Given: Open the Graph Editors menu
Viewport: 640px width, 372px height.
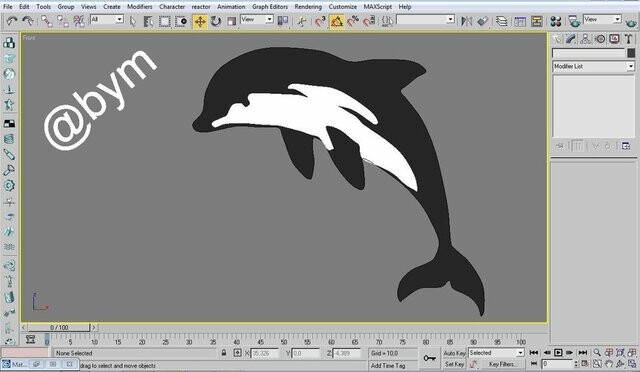Looking at the screenshot, I should (x=270, y=7).
